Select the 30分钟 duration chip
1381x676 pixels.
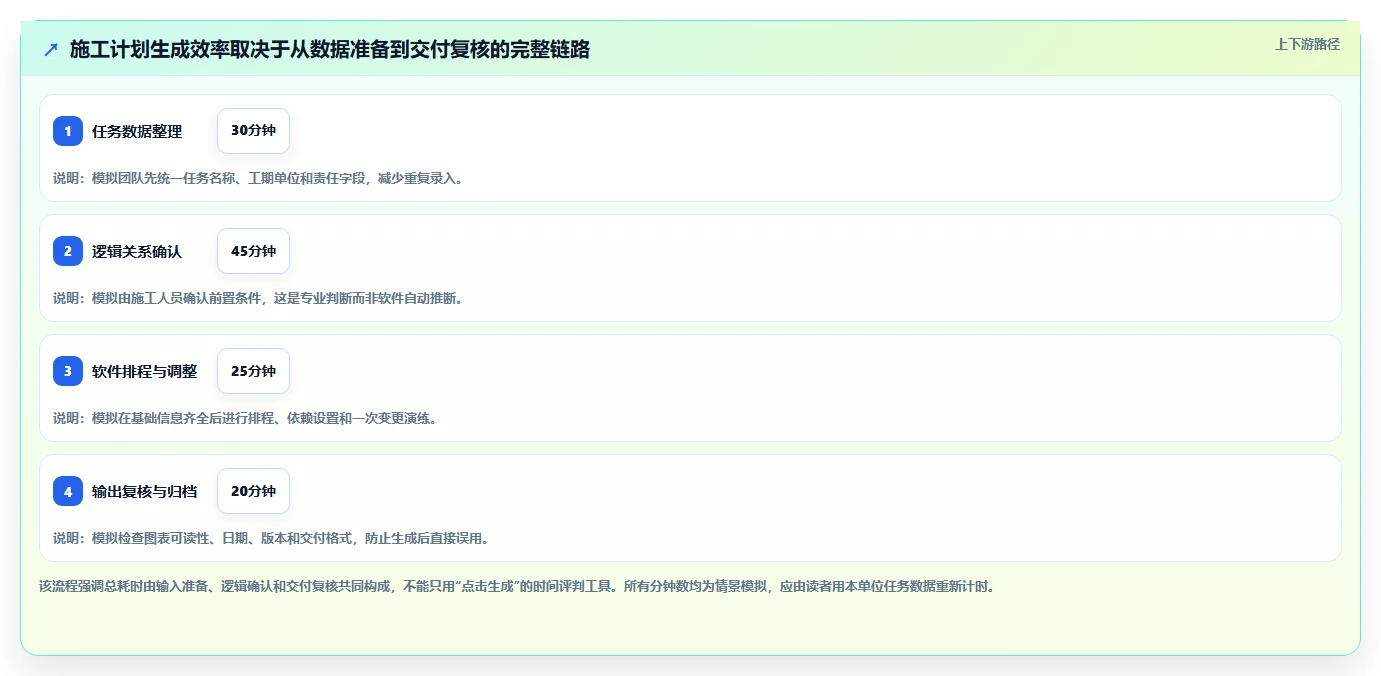[x=253, y=131]
